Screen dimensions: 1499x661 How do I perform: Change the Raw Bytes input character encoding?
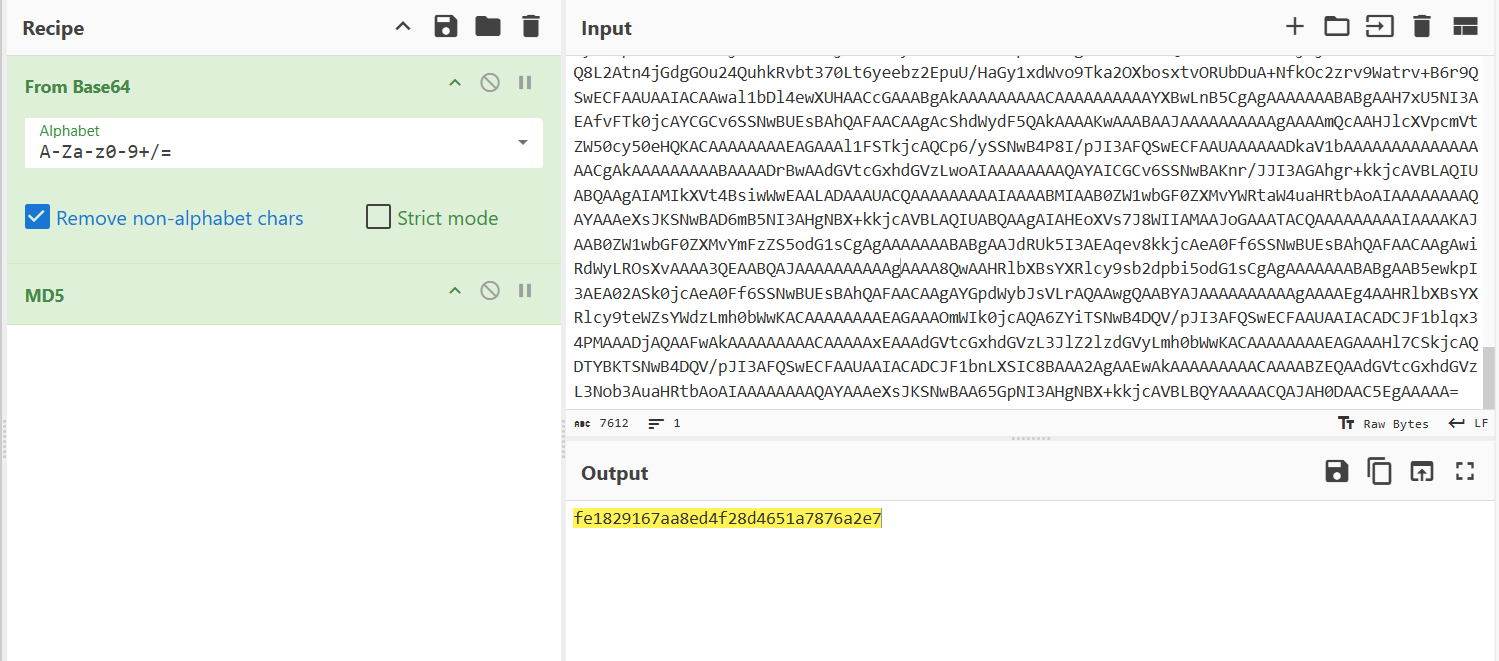(x=1384, y=423)
